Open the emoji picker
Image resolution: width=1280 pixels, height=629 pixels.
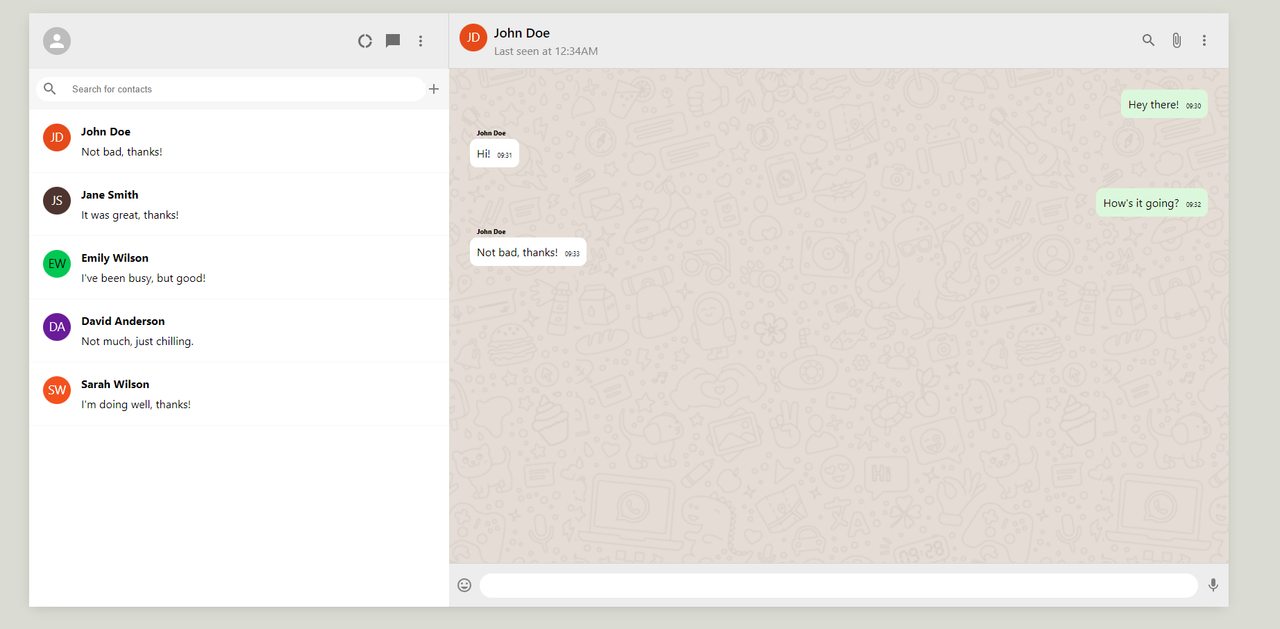point(464,585)
